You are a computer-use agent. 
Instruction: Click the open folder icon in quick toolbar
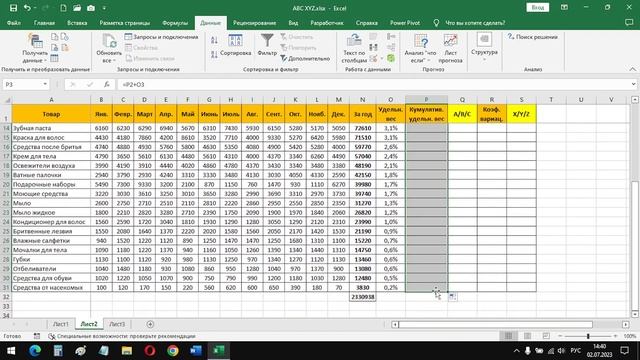coord(77,8)
